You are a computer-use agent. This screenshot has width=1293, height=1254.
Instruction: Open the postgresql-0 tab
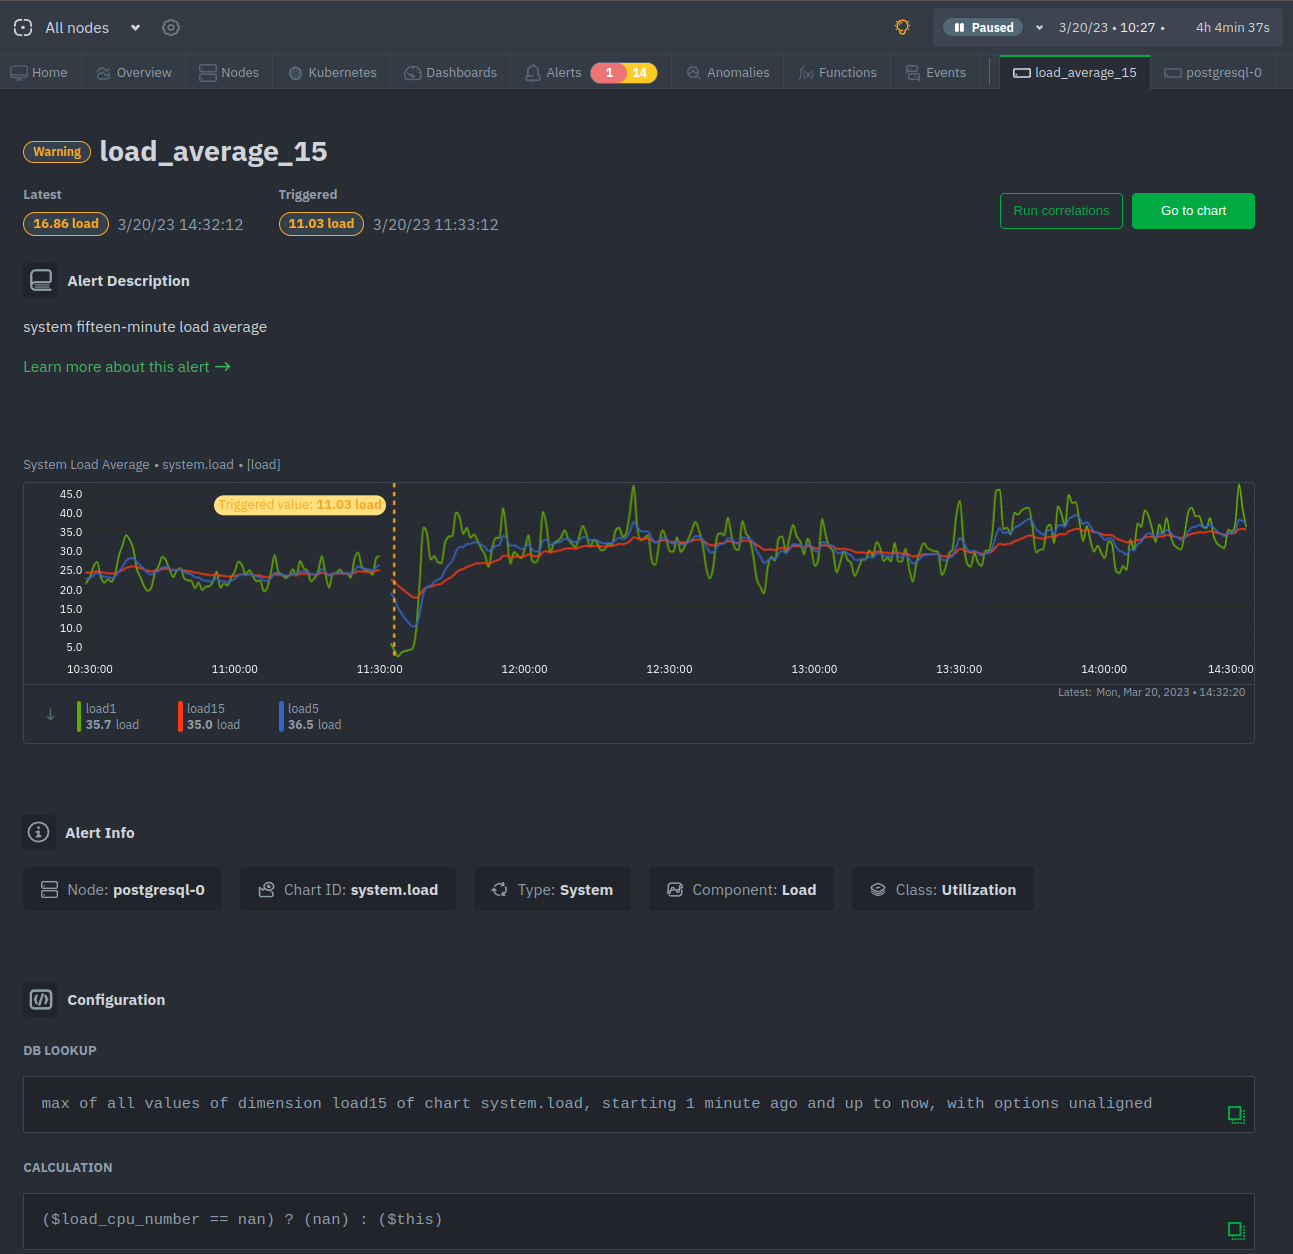1213,72
